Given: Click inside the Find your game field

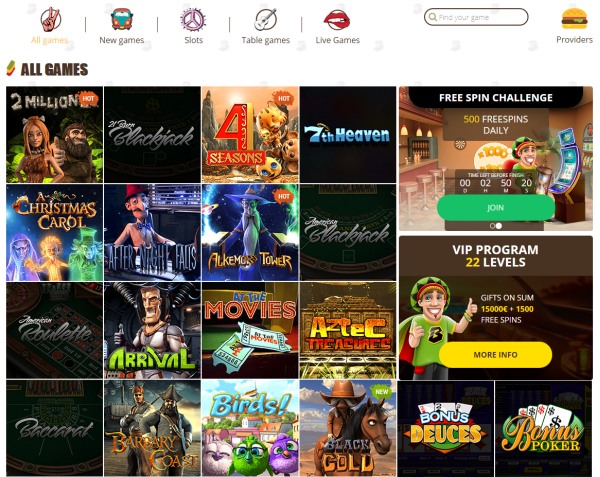Looking at the screenshot, I should (x=476, y=17).
